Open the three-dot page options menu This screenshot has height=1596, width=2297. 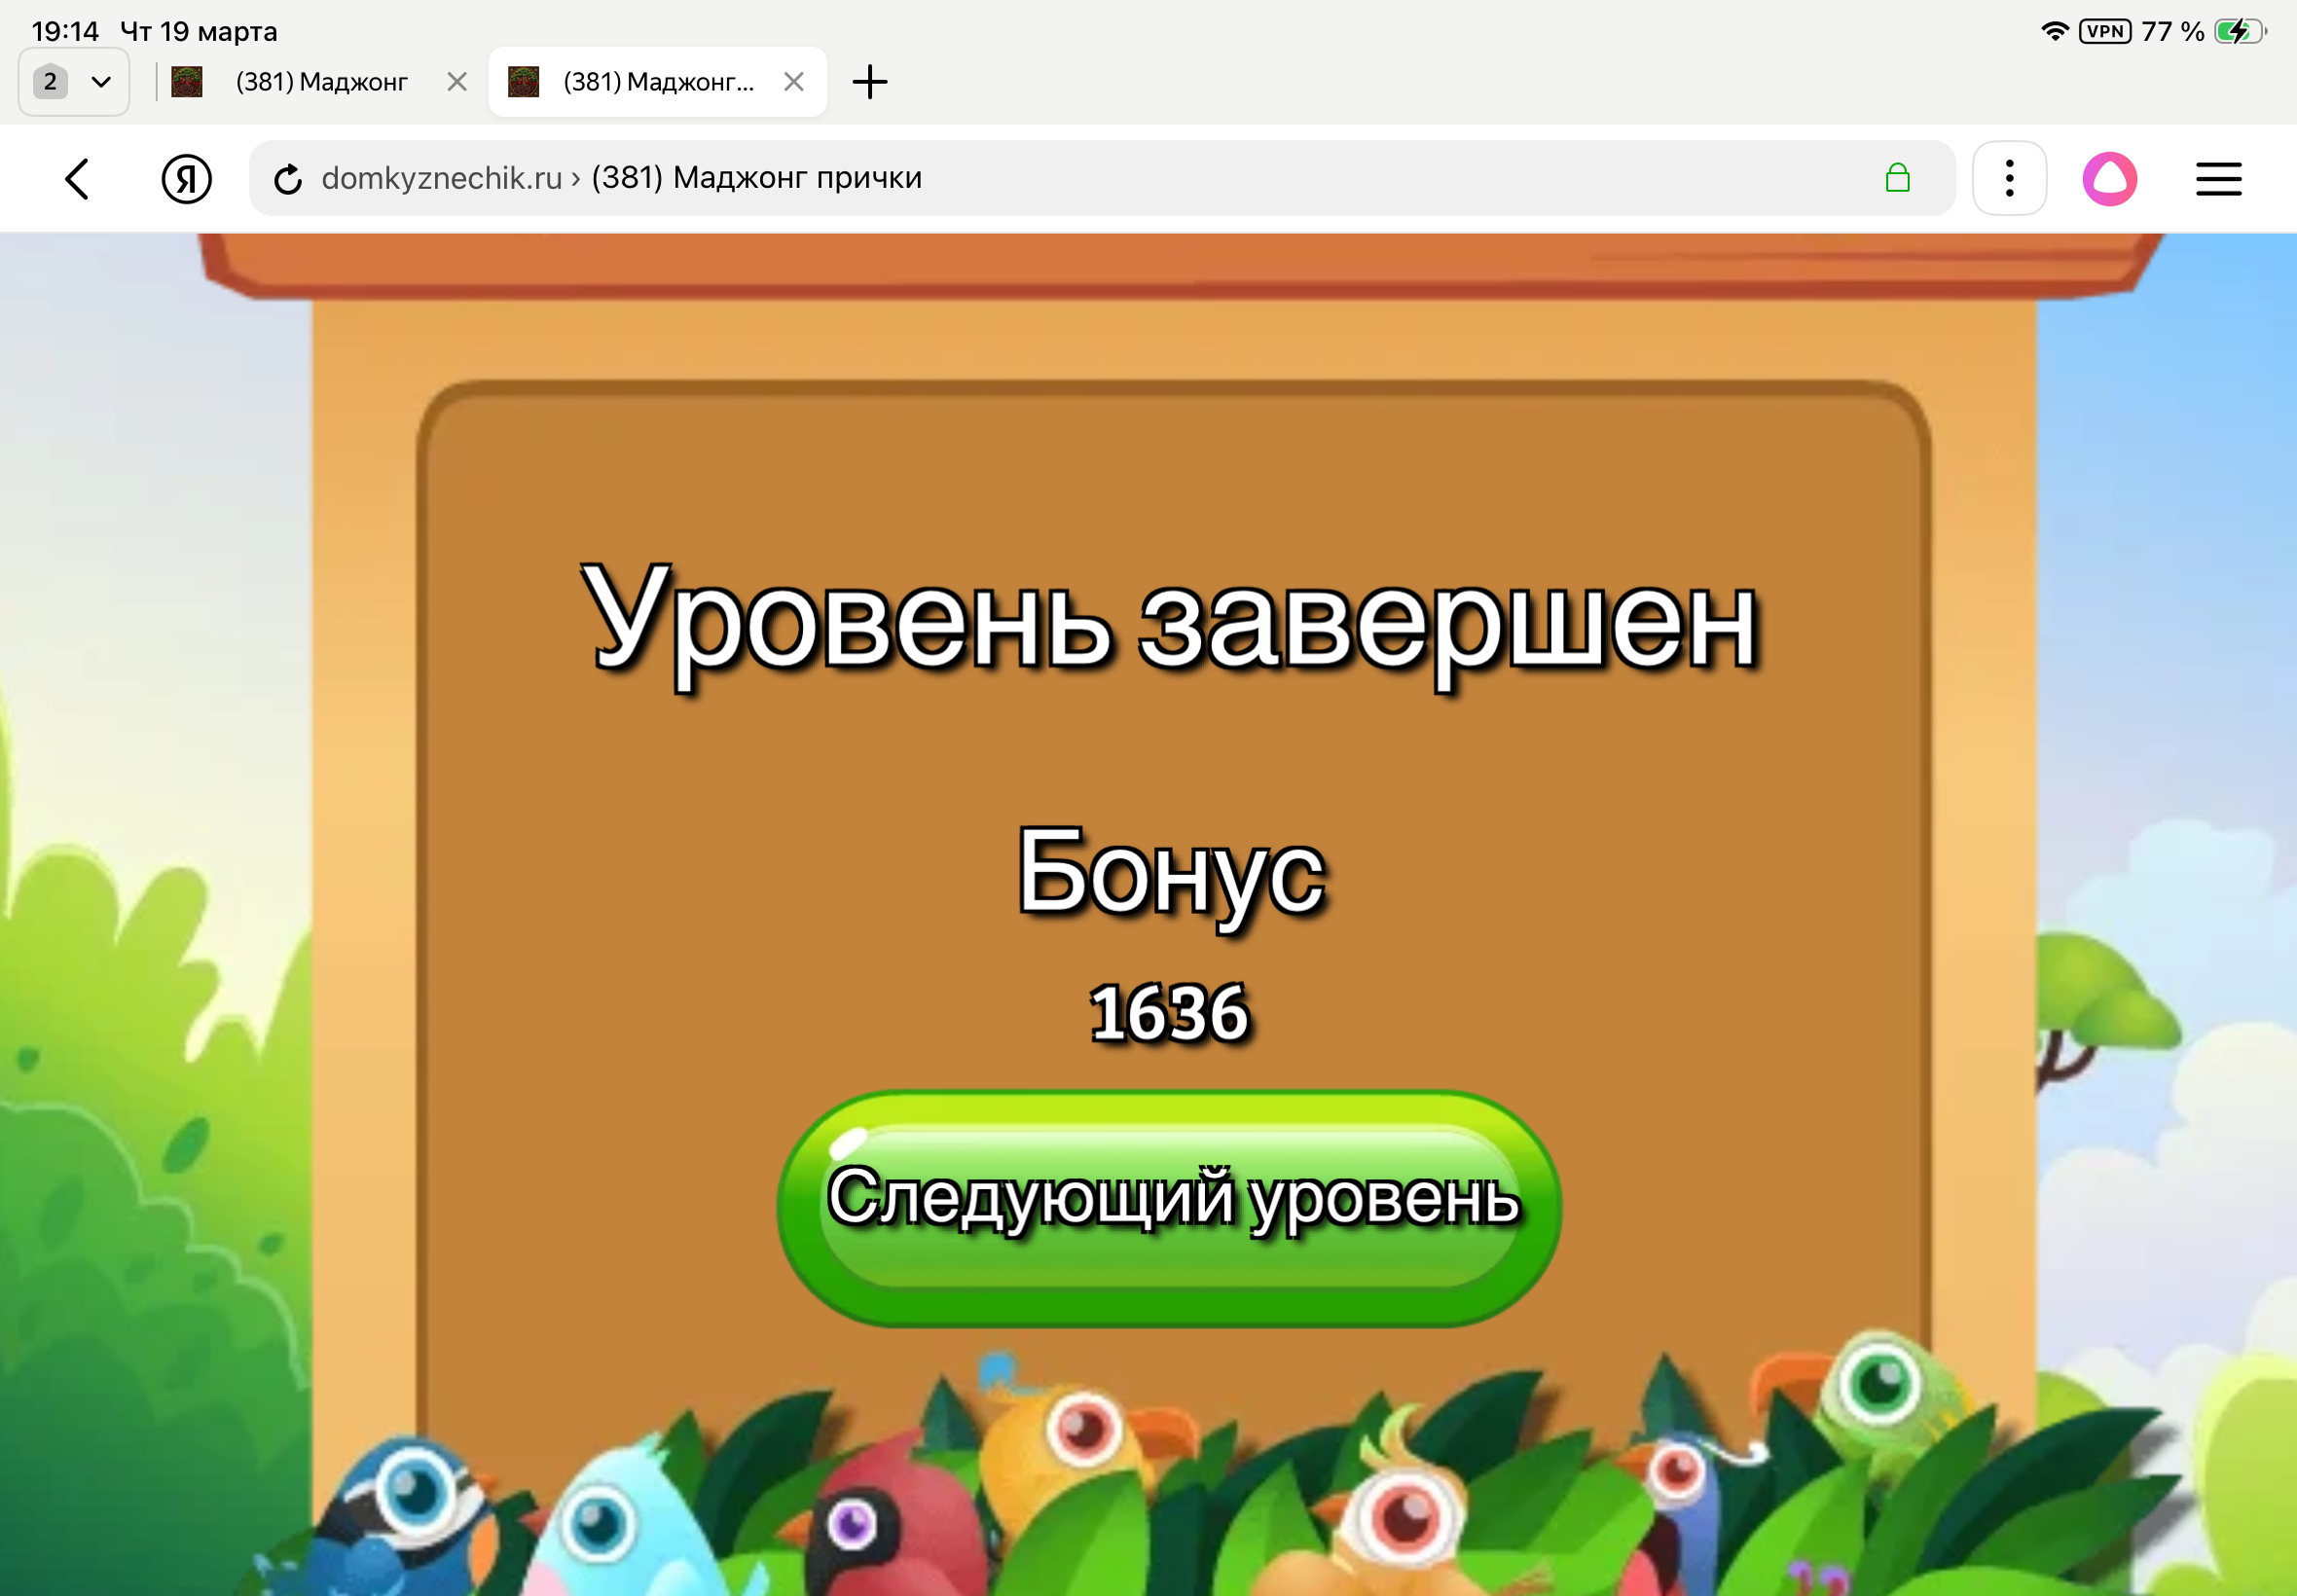pos(2009,179)
